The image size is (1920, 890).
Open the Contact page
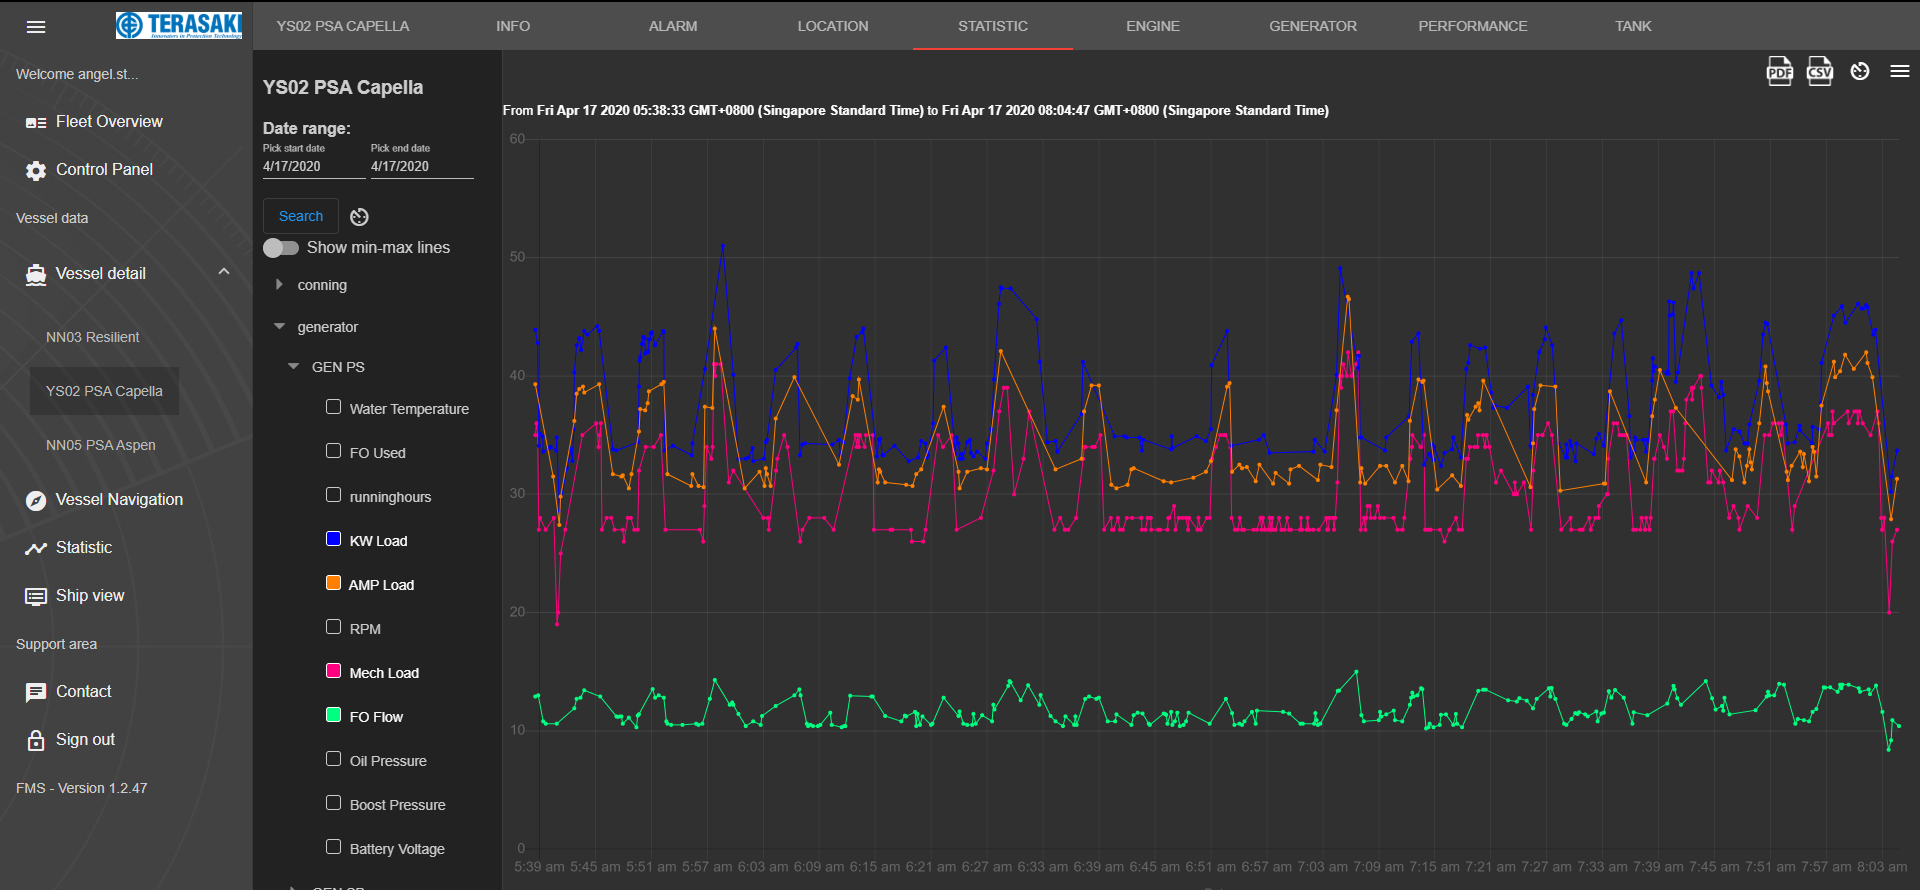click(84, 692)
